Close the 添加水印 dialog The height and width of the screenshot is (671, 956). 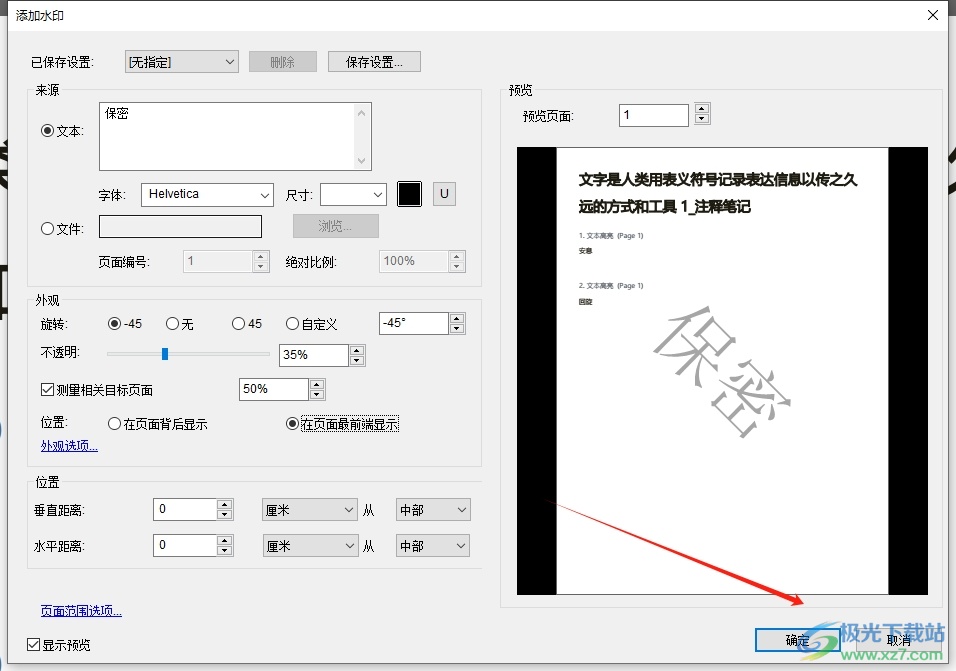933,15
